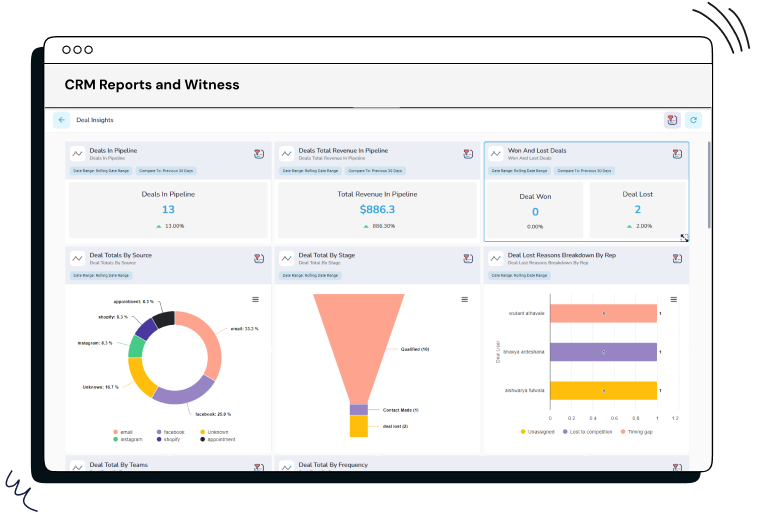The width and height of the screenshot is (757, 513).
Task: Select the shopify slice of the donut chart
Action: pyautogui.click(x=146, y=329)
